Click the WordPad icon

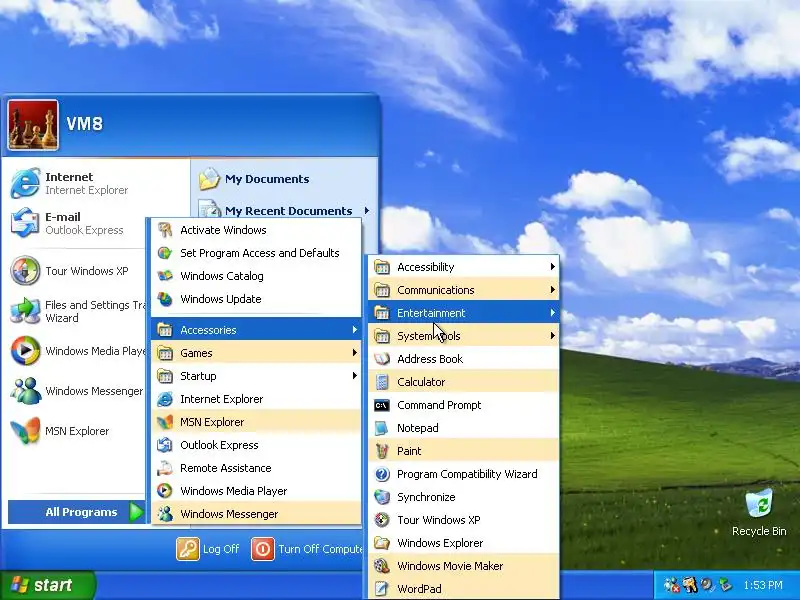click(x=382, y=589)
